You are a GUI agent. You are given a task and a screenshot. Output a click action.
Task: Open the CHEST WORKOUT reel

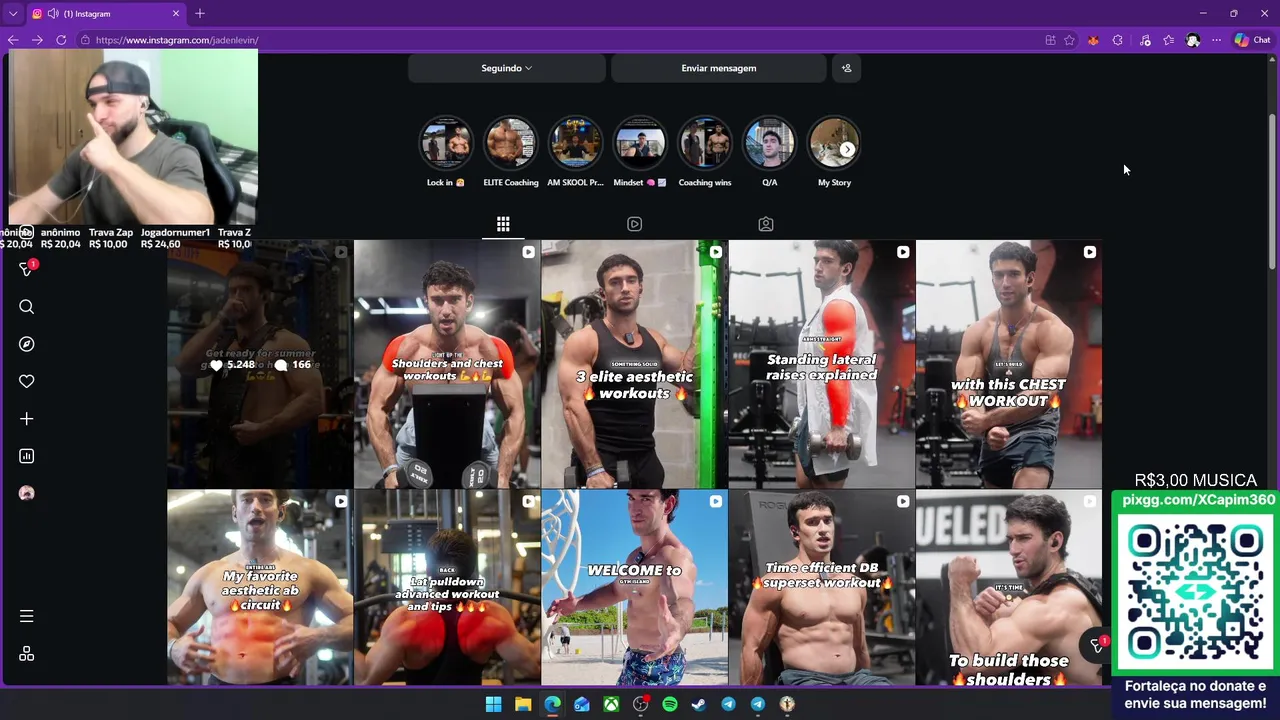[1008, 364]
